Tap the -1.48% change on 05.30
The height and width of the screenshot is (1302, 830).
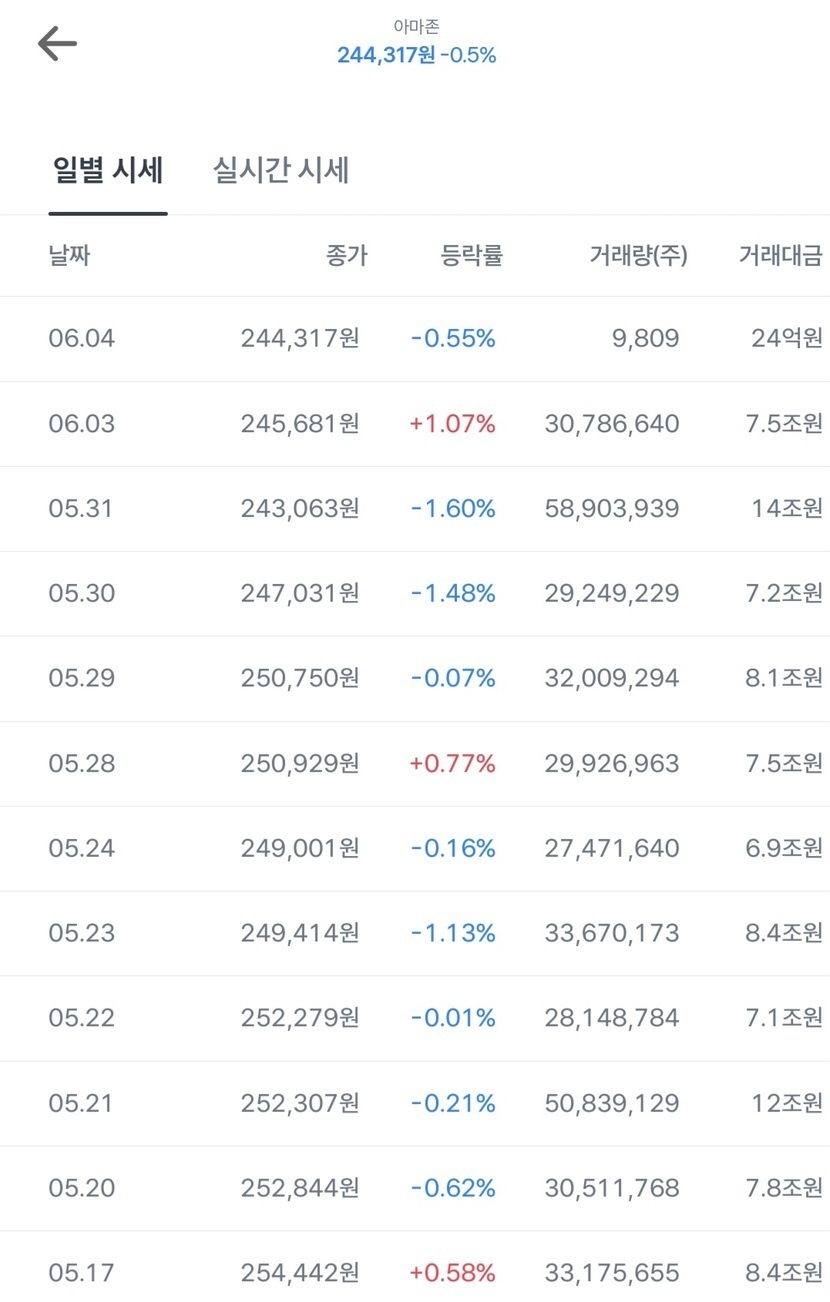453,594
